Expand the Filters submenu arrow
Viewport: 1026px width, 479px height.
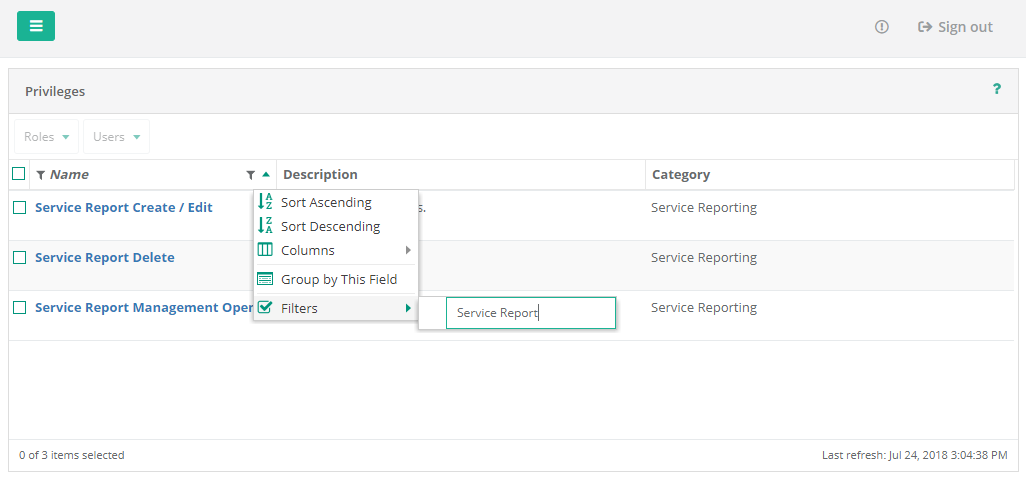point(408,308)
